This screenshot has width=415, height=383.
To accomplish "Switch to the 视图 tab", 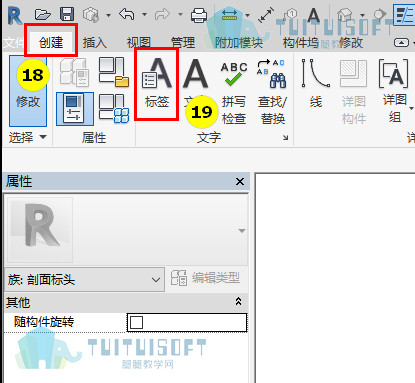I will click(139, 43).
